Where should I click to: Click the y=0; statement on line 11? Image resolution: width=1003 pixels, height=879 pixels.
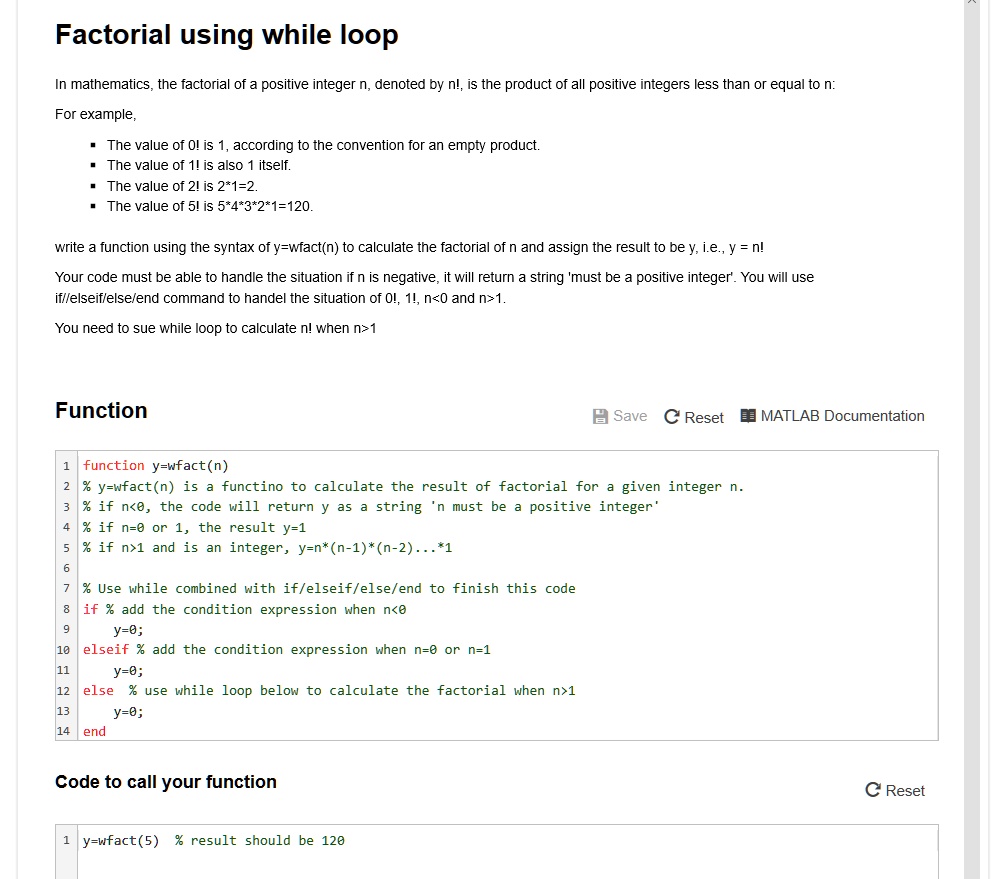[x=129, y=670]
